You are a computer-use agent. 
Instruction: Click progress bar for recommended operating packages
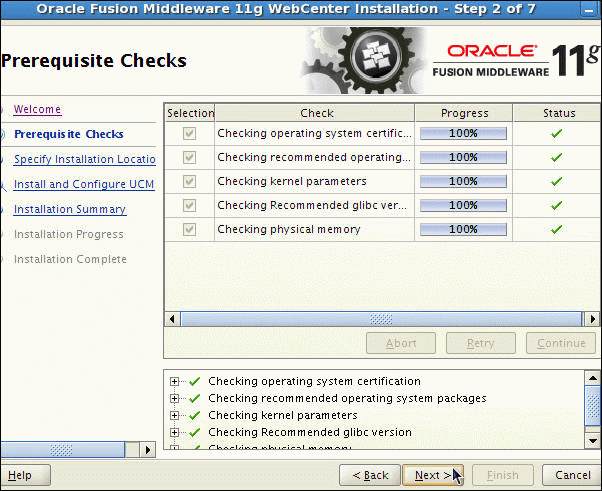pyautogui.click(x=463, y=157)
